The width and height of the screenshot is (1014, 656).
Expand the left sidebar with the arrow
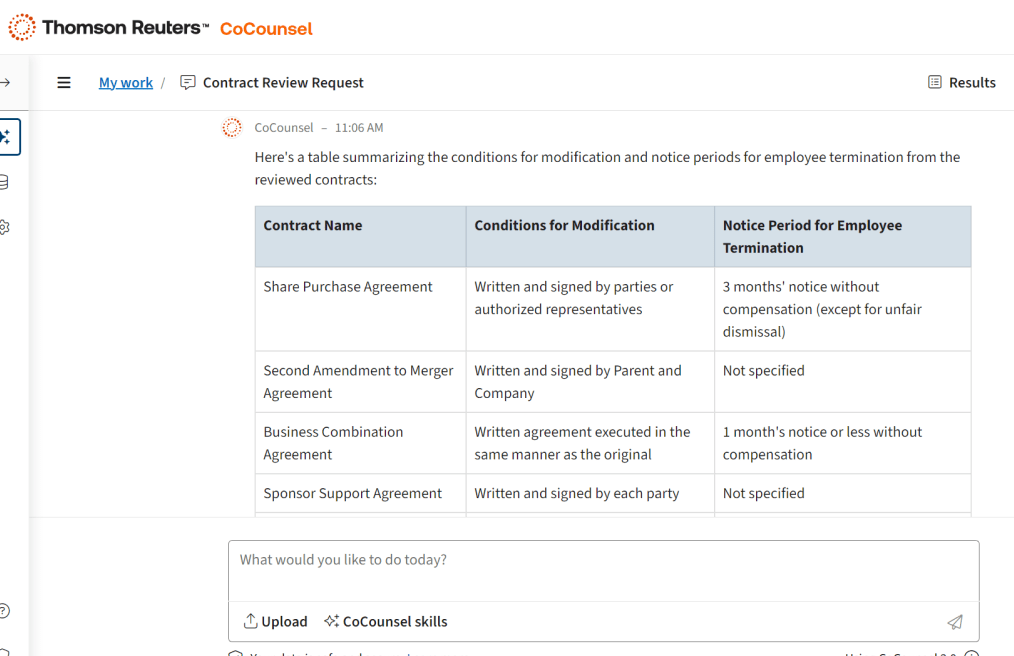coord(6,83)
